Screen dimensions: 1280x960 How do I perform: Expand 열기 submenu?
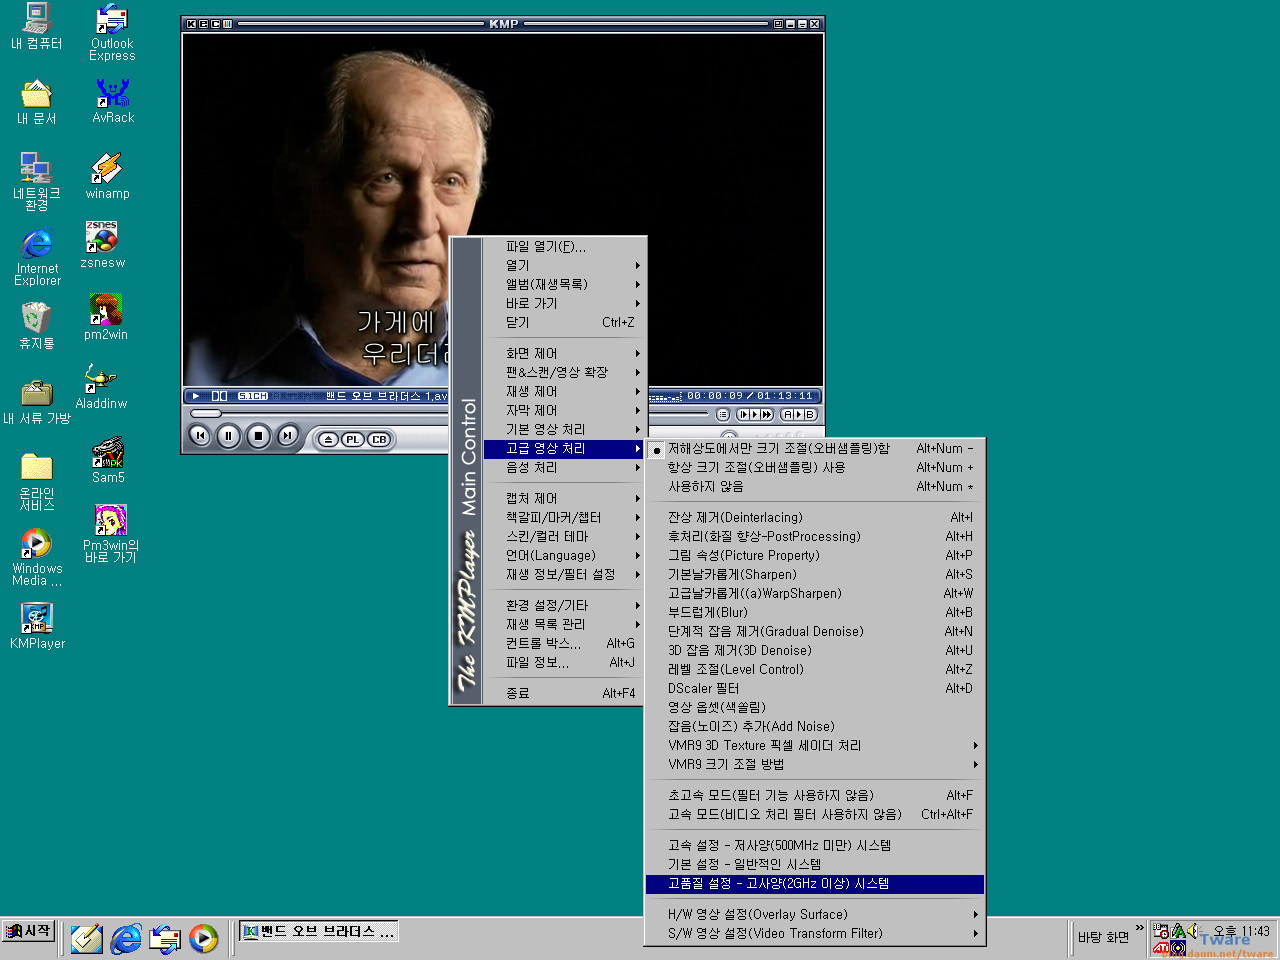(564, 266)
